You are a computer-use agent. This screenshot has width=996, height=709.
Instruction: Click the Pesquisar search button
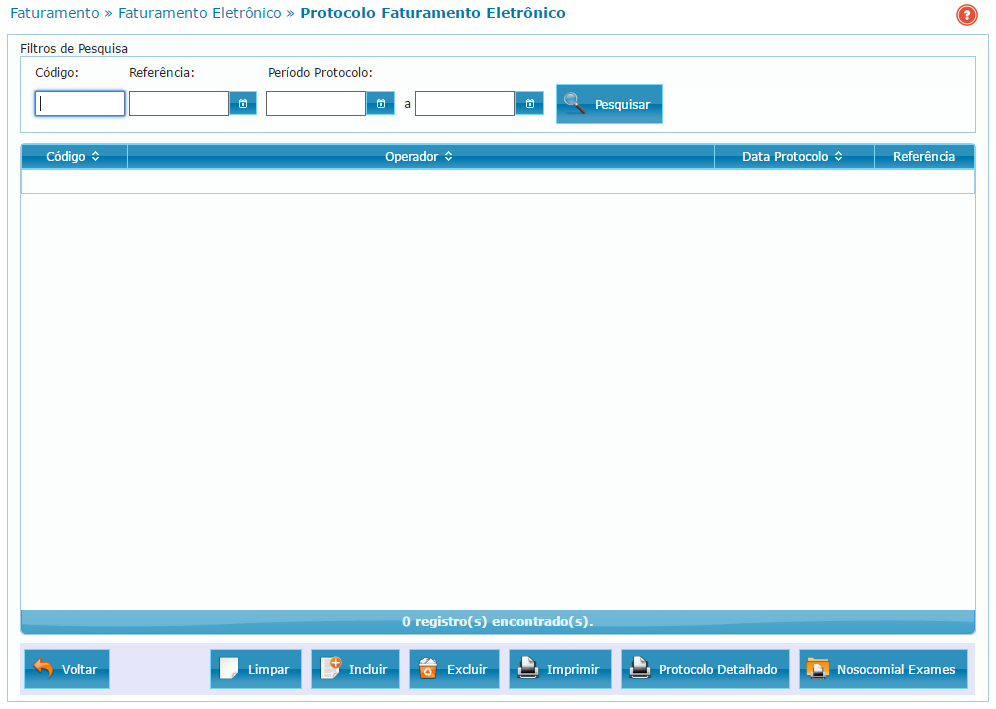tap(609, 104)
